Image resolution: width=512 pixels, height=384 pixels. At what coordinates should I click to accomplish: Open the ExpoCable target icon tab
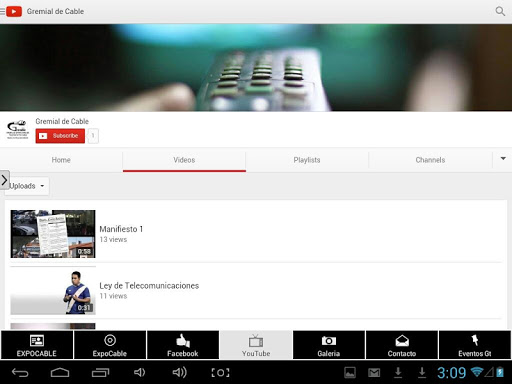tap(110, 345)
